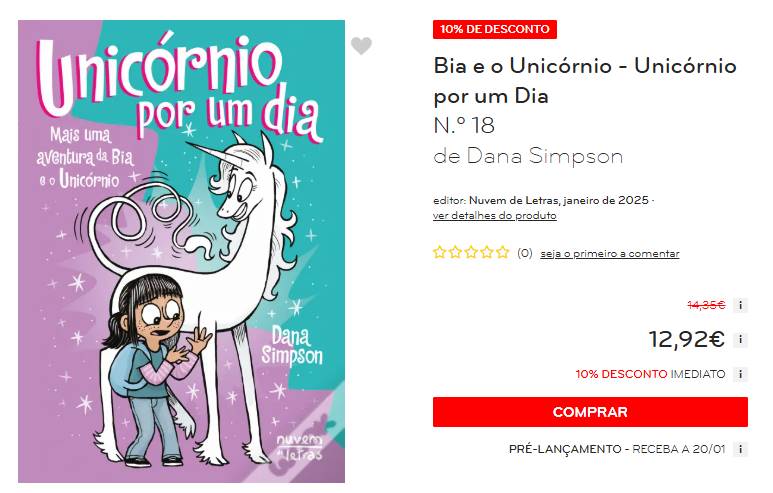Click the COMPRAR button
The width and height of the screenshot is (773, 493).
(x=590, y=412)
